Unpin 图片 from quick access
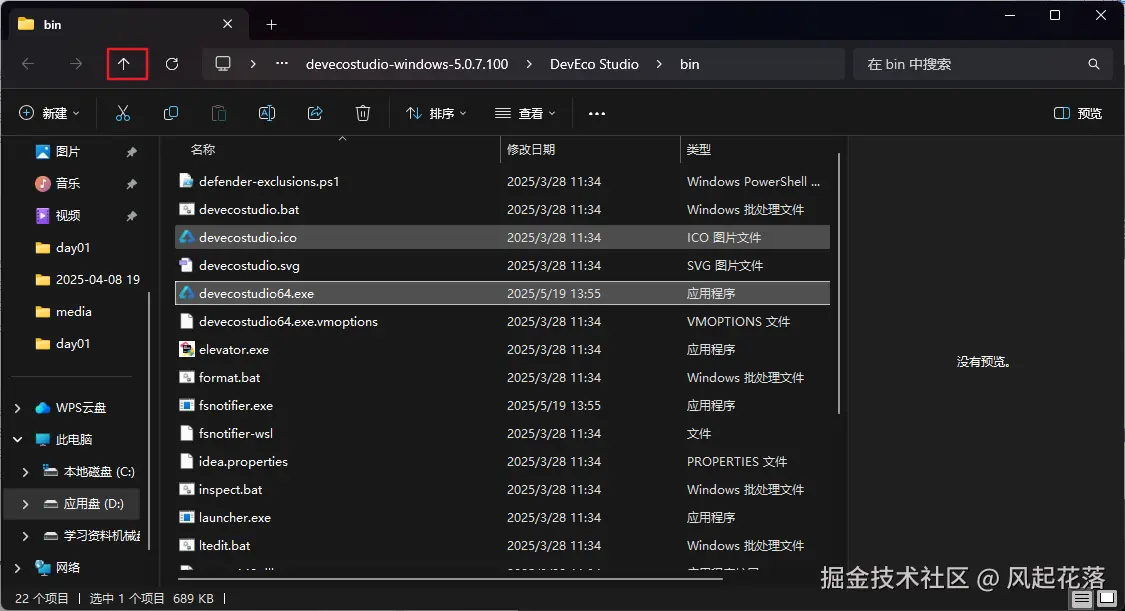This screenshot has height=611, width=1125. [131, 152]
